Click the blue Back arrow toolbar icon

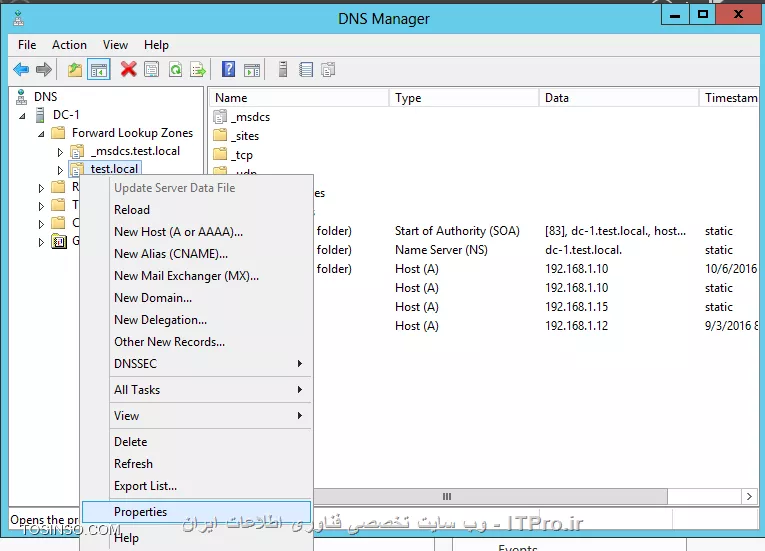pos(21,70)
